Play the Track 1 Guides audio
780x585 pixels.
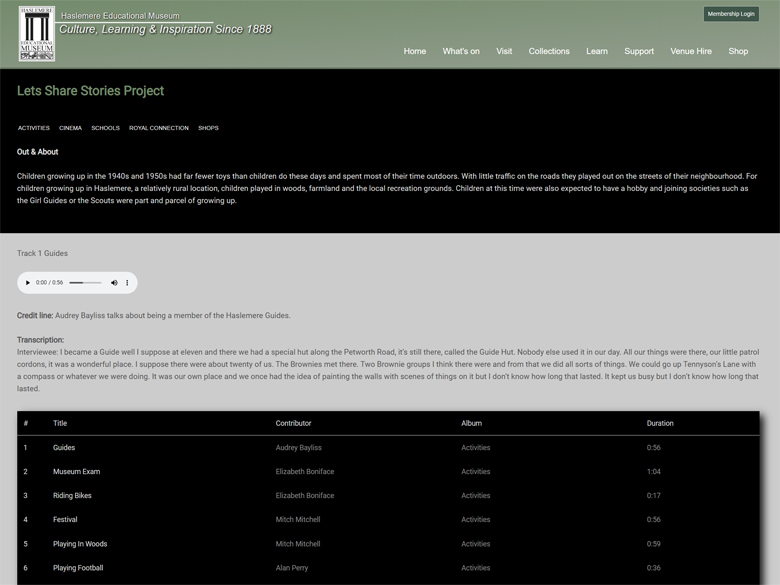tap(28, 283)
